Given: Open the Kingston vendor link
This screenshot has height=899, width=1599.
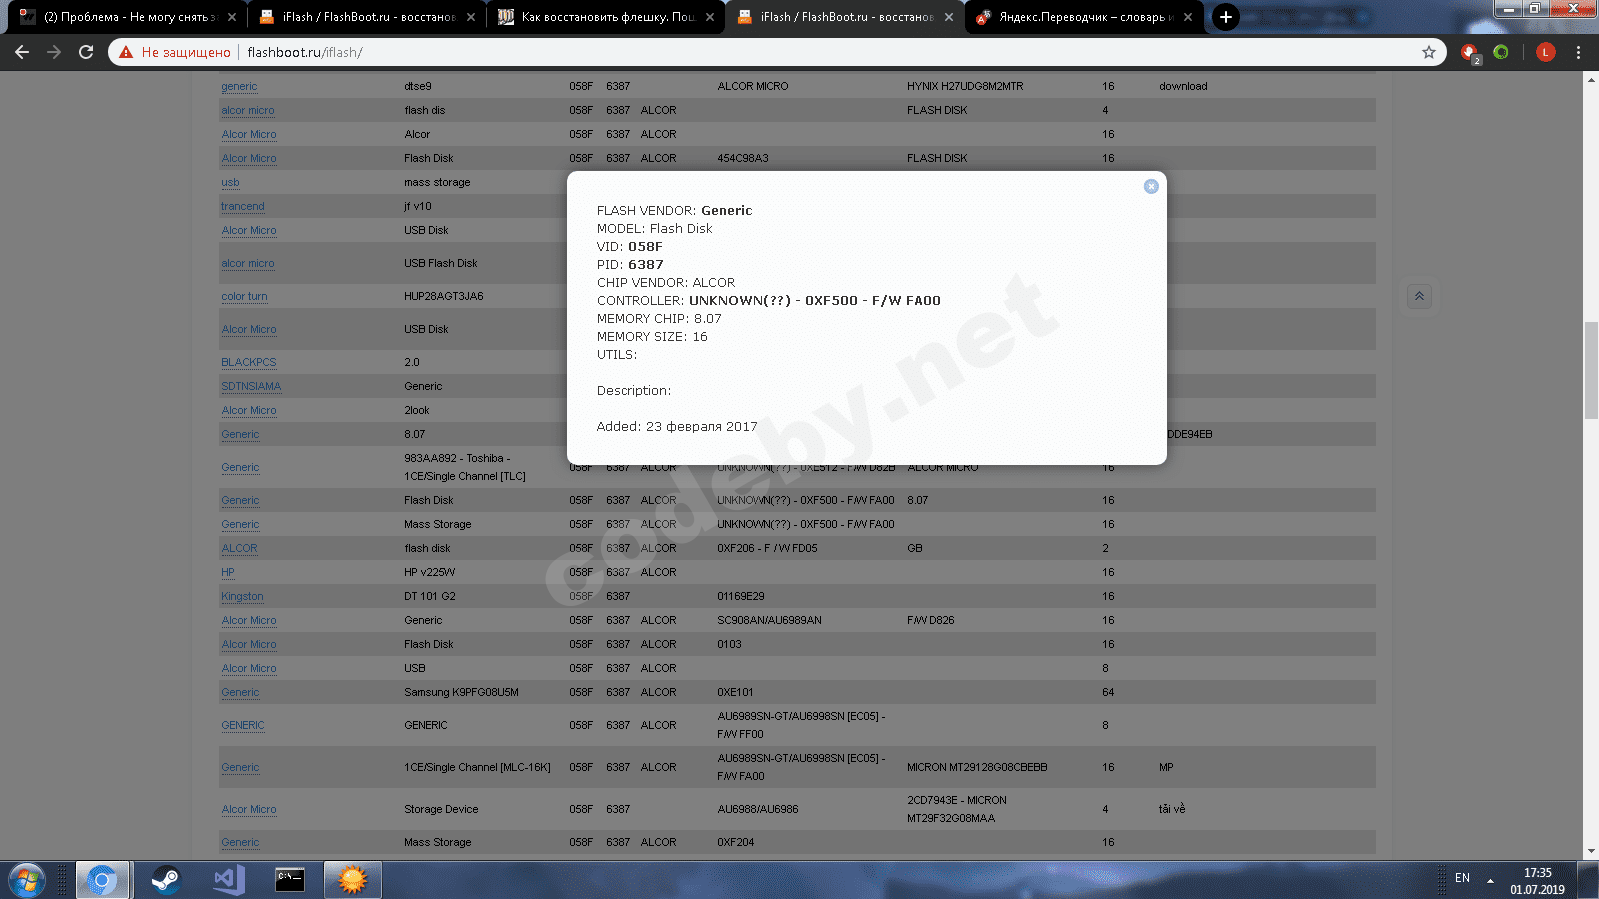Looking at the screenshot, I should point(242,596).
